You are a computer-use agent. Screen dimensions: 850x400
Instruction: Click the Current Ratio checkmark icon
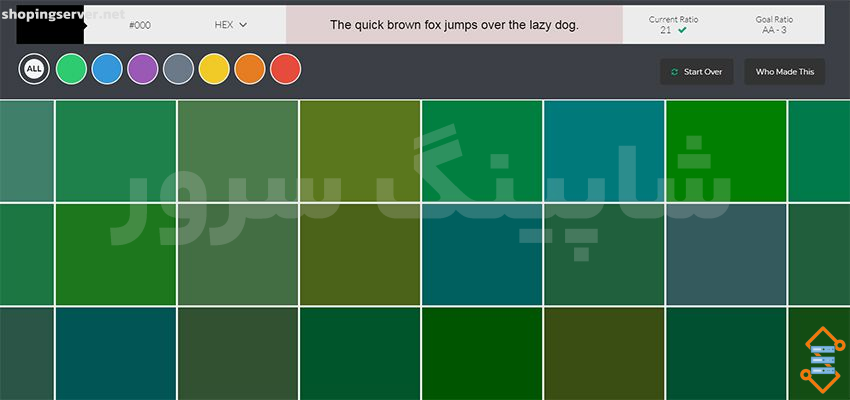coord(682,30)
